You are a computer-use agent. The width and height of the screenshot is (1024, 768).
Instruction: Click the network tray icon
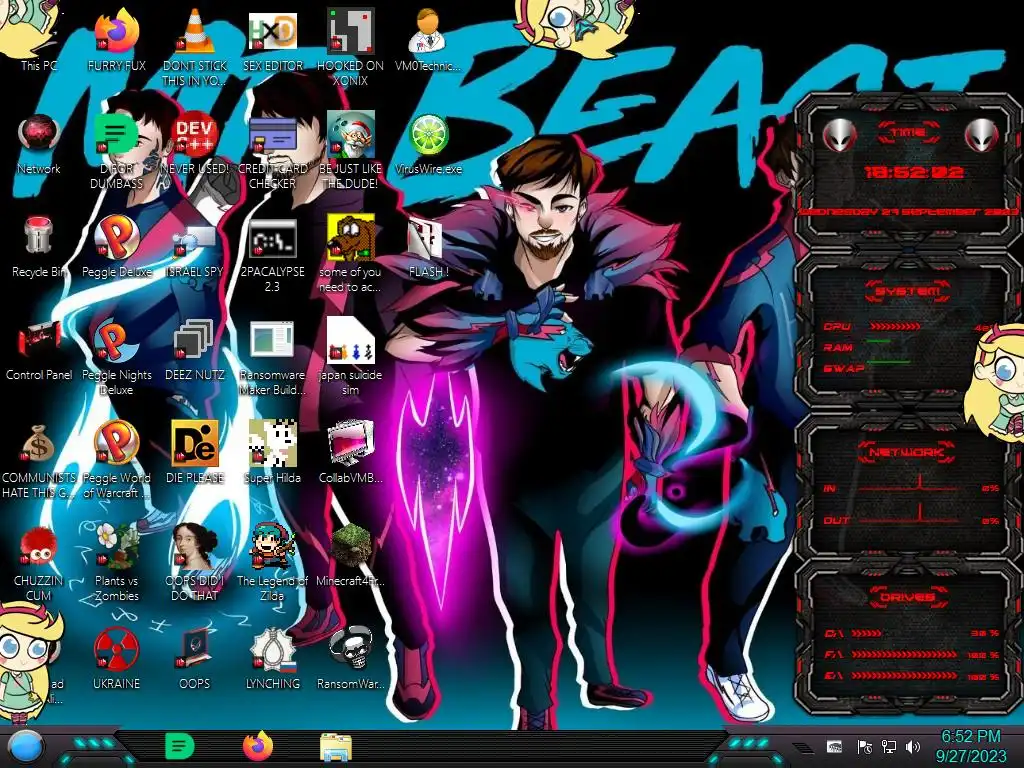click(x=889, y=746)
